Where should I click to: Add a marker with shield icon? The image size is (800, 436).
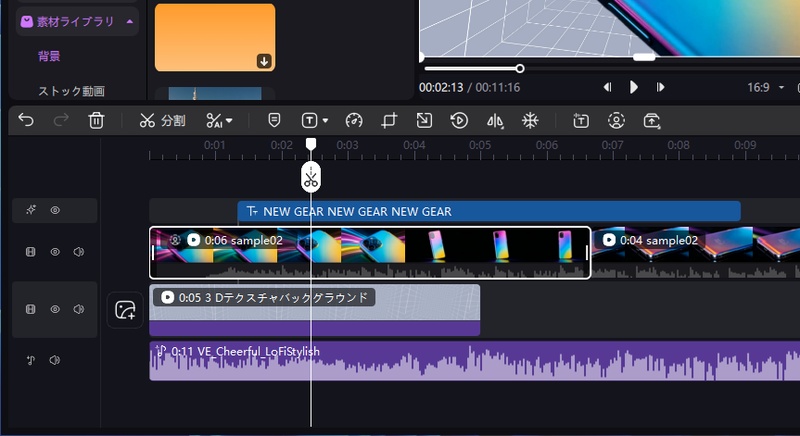coord(274,121)
